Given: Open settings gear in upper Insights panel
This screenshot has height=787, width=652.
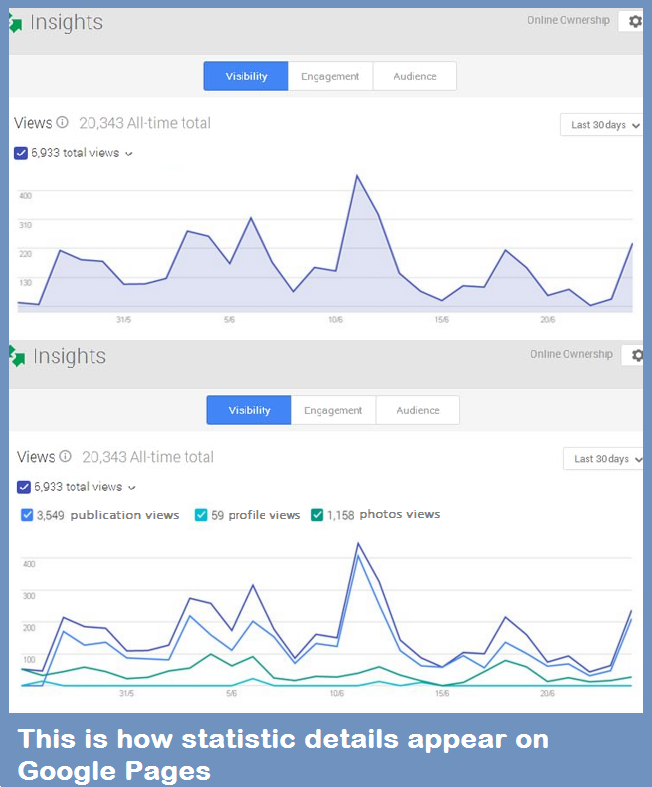Looking at the screenshot, I should (635, 21).
